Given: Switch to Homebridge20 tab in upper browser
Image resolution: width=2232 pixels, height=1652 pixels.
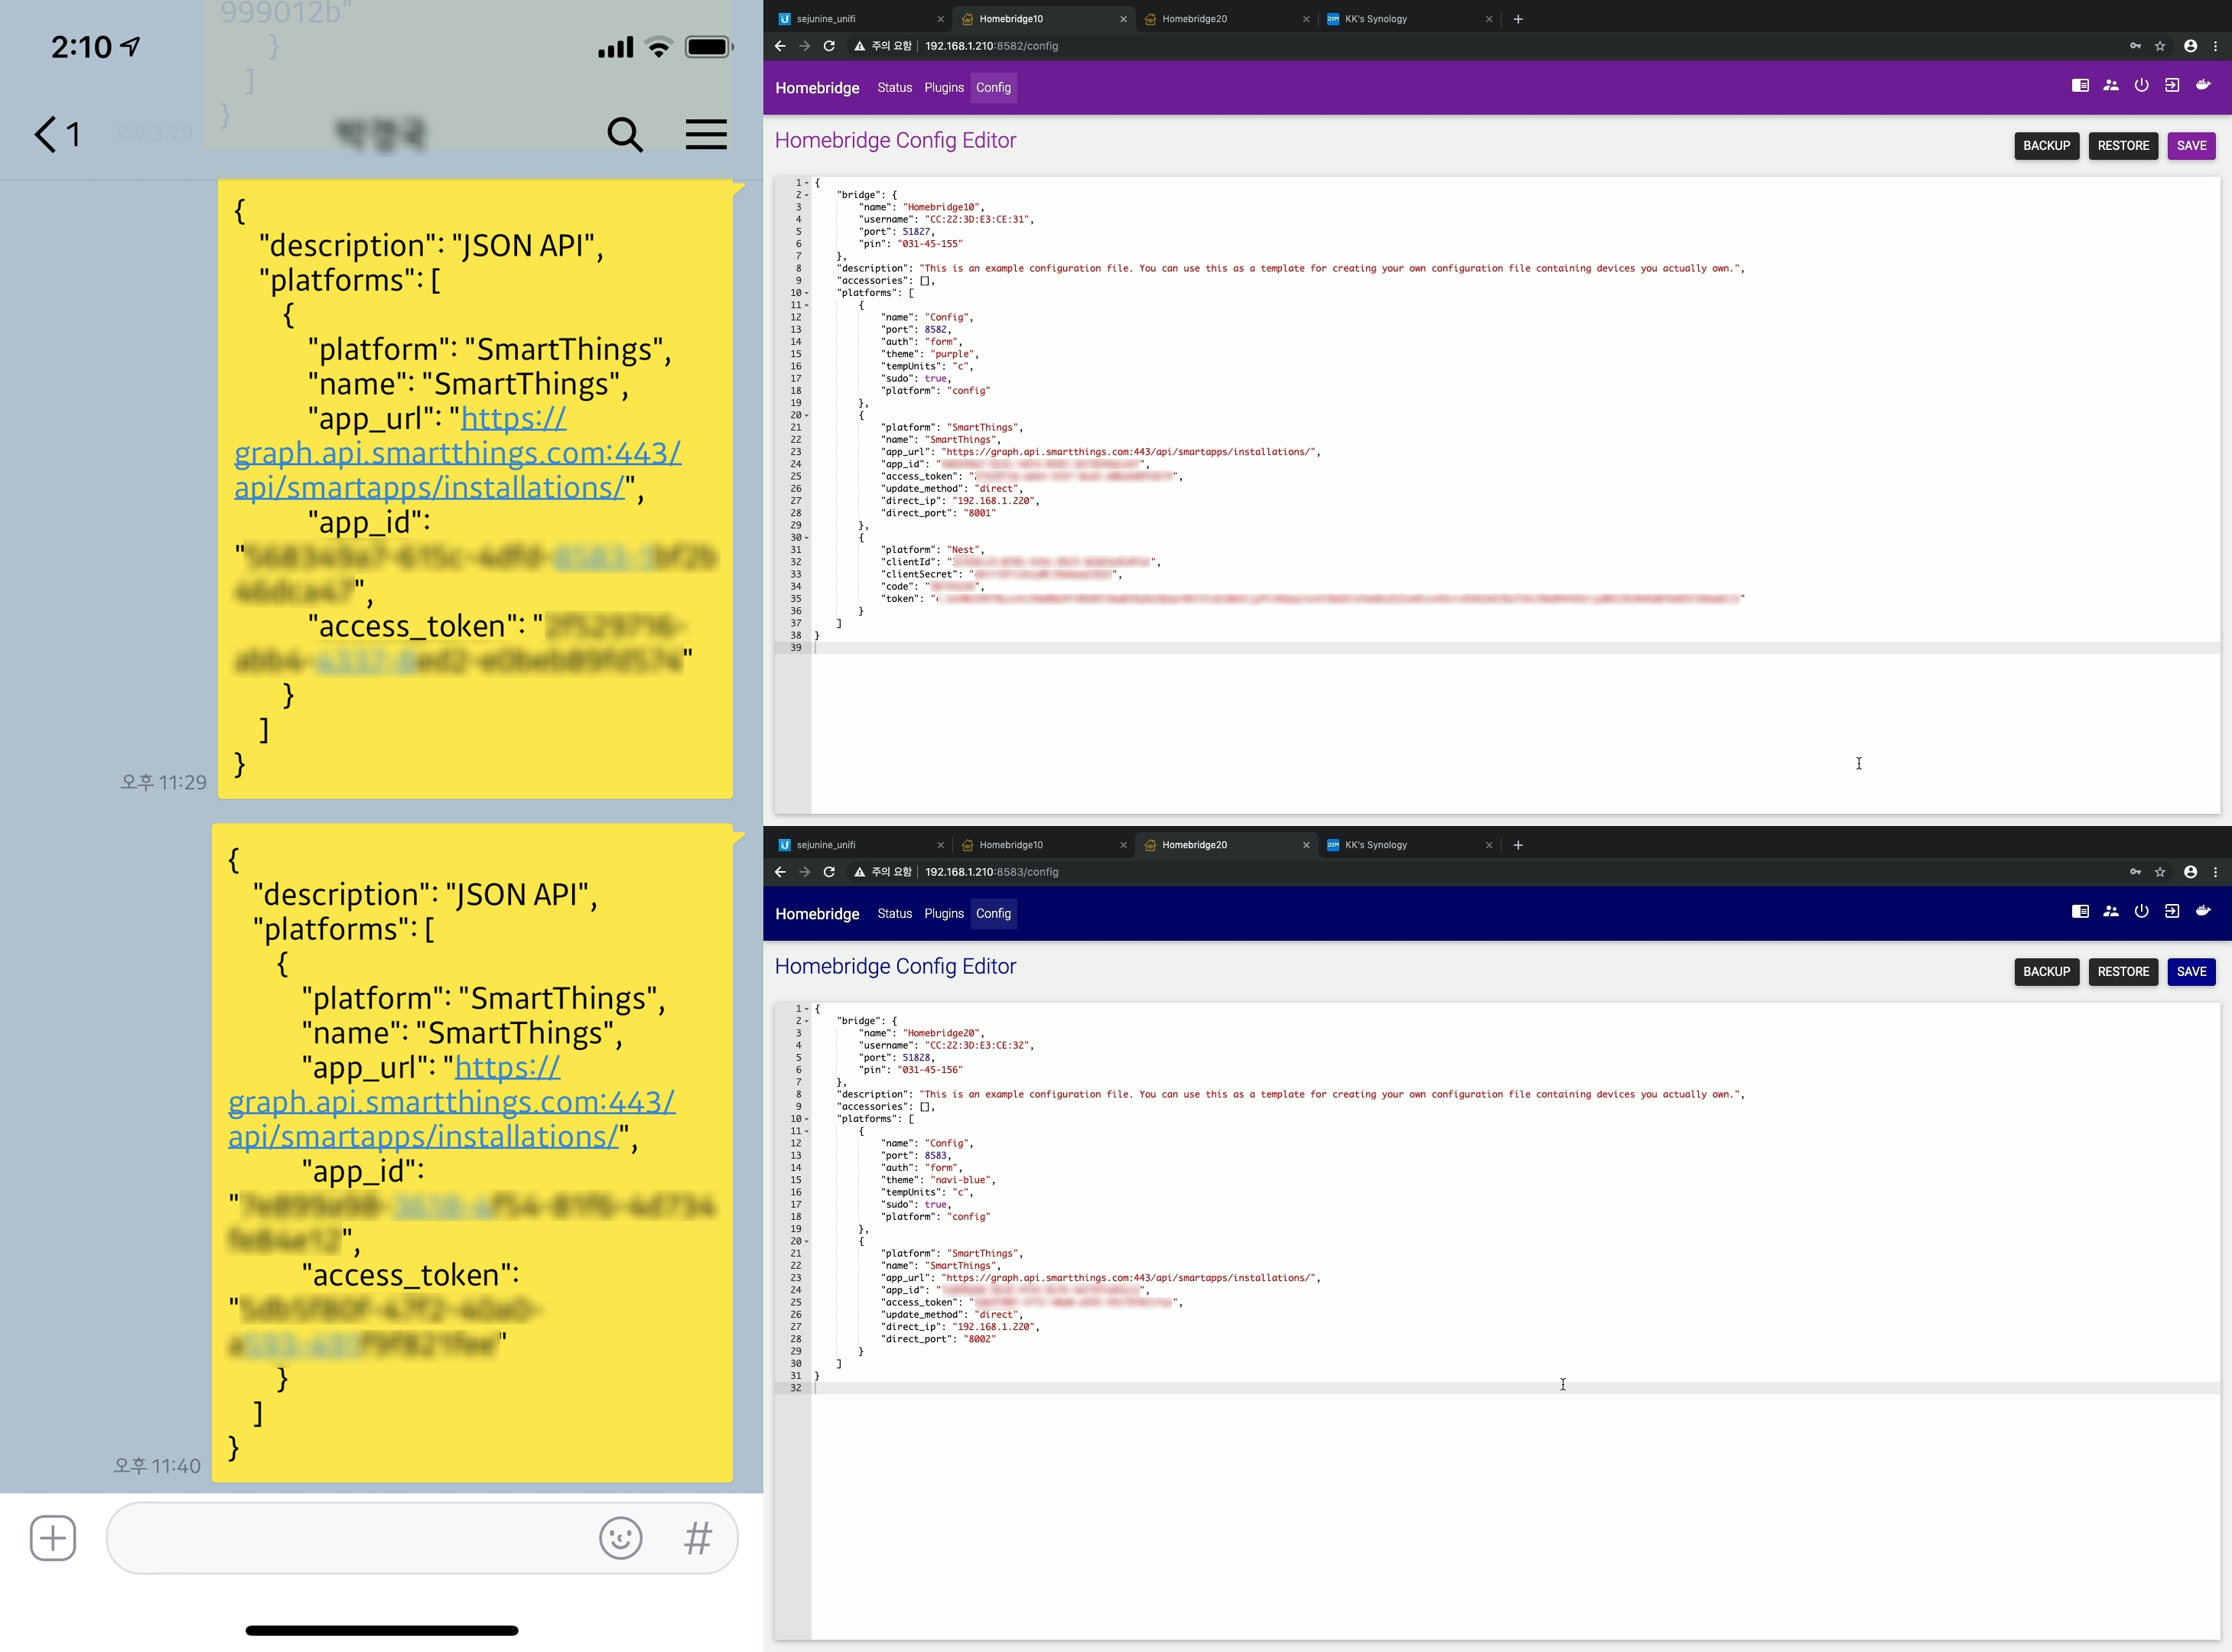Looking at the screenshot, I should pyautogui.click(x=1194, y=19).
